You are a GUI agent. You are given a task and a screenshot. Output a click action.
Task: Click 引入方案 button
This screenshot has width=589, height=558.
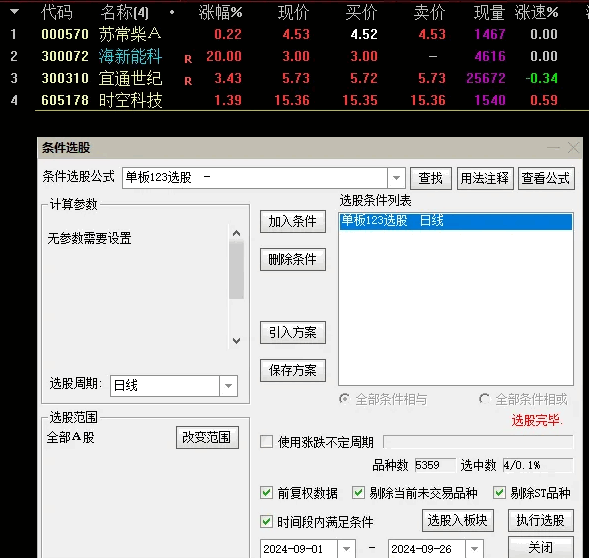click(293, 333)
